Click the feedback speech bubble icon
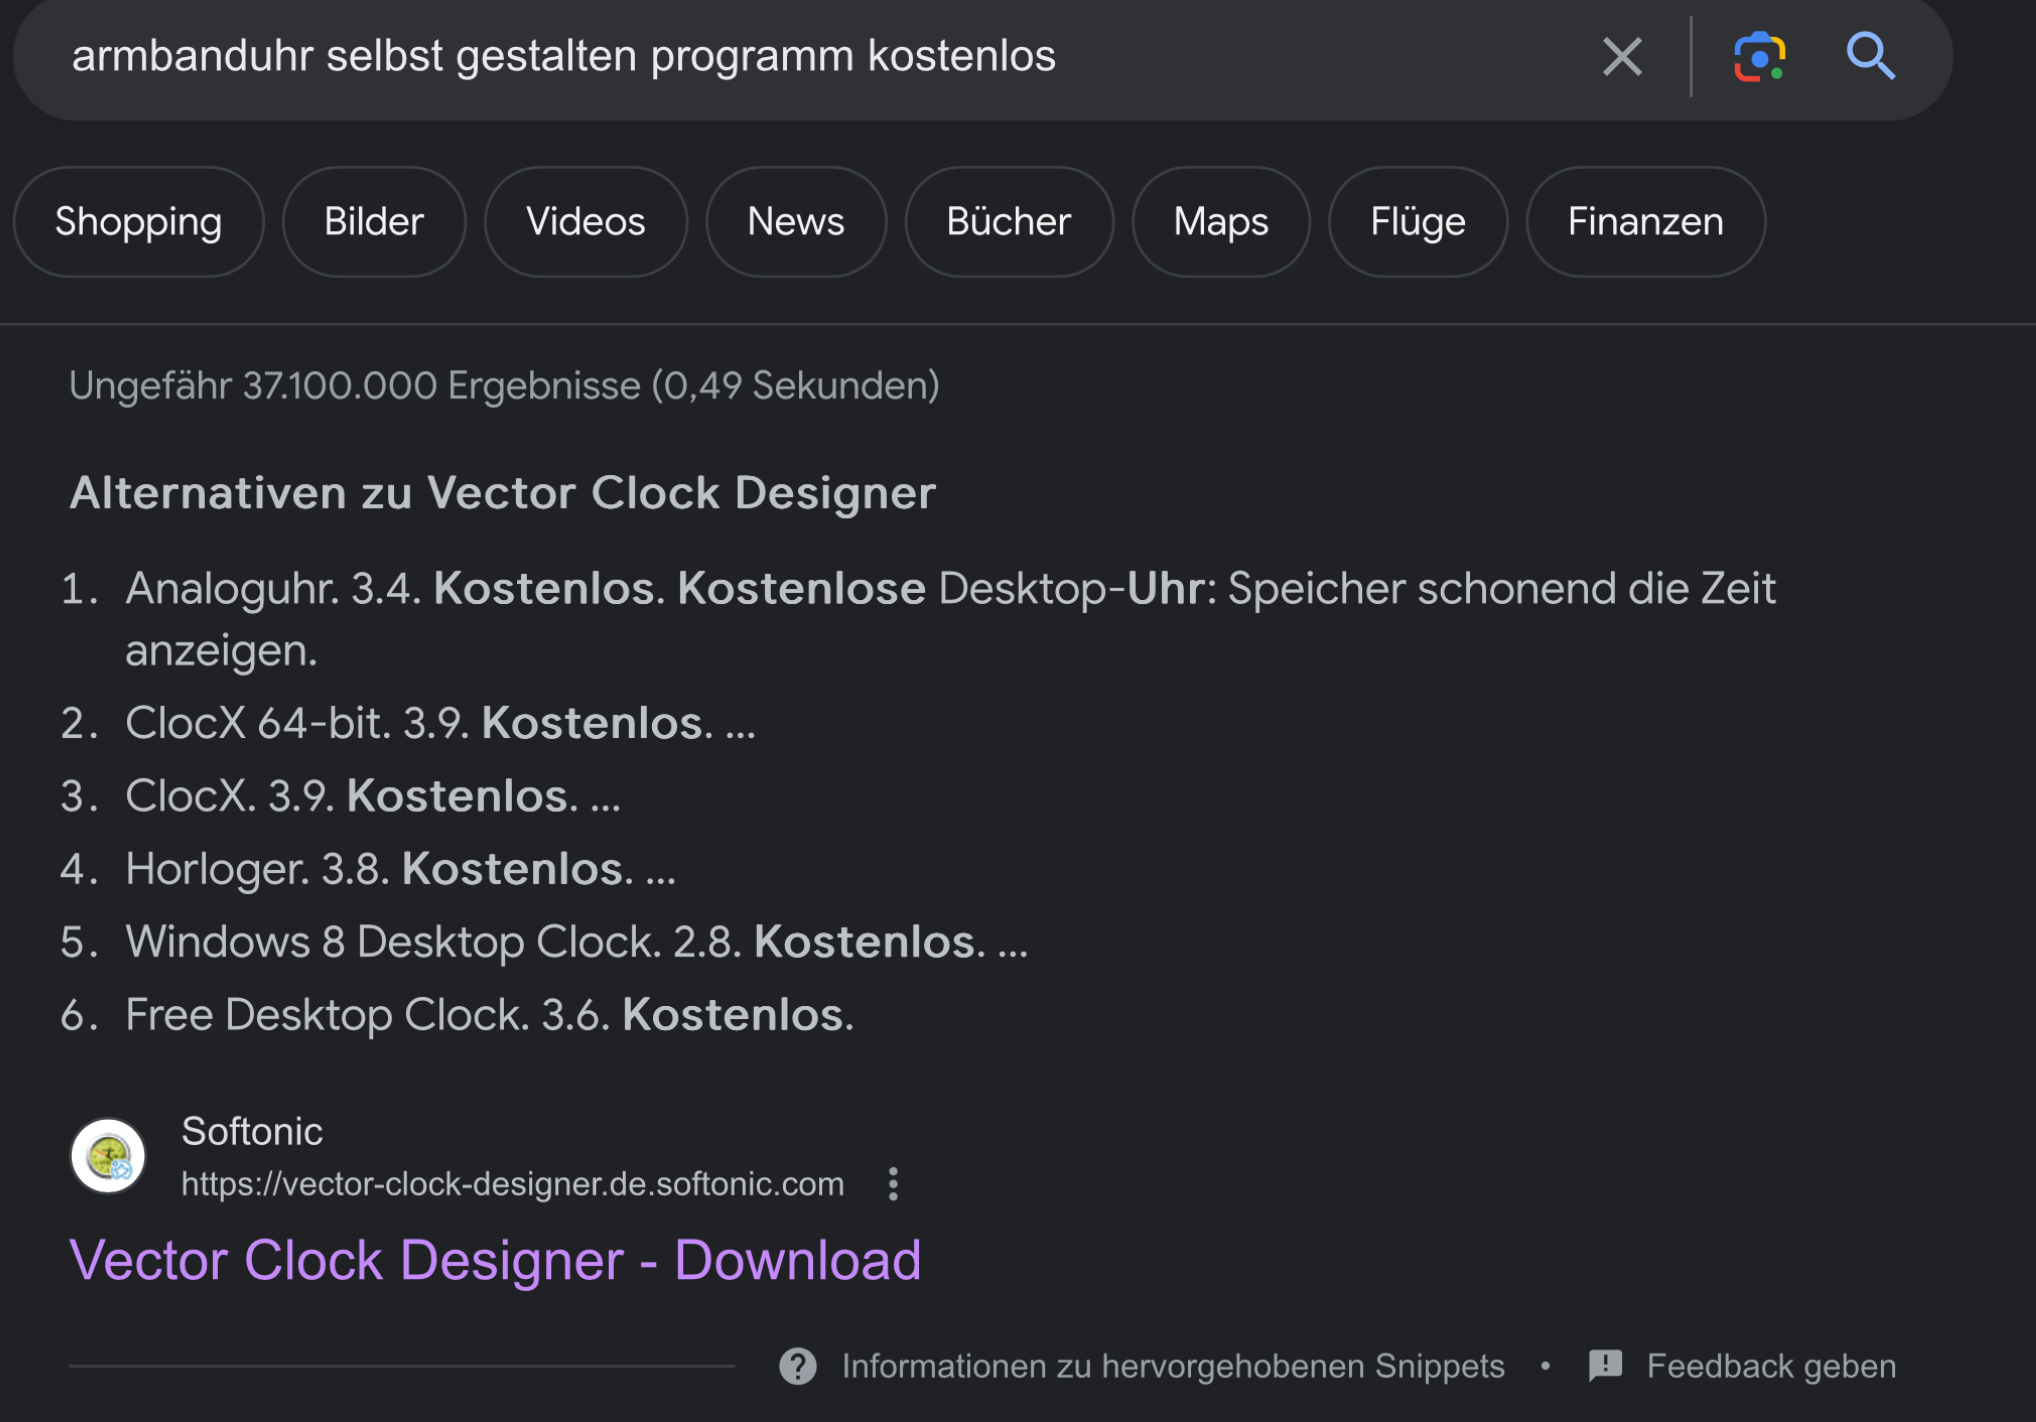The height and width of the screenshot is (1422, 2036). [x=1605, y=1366]
